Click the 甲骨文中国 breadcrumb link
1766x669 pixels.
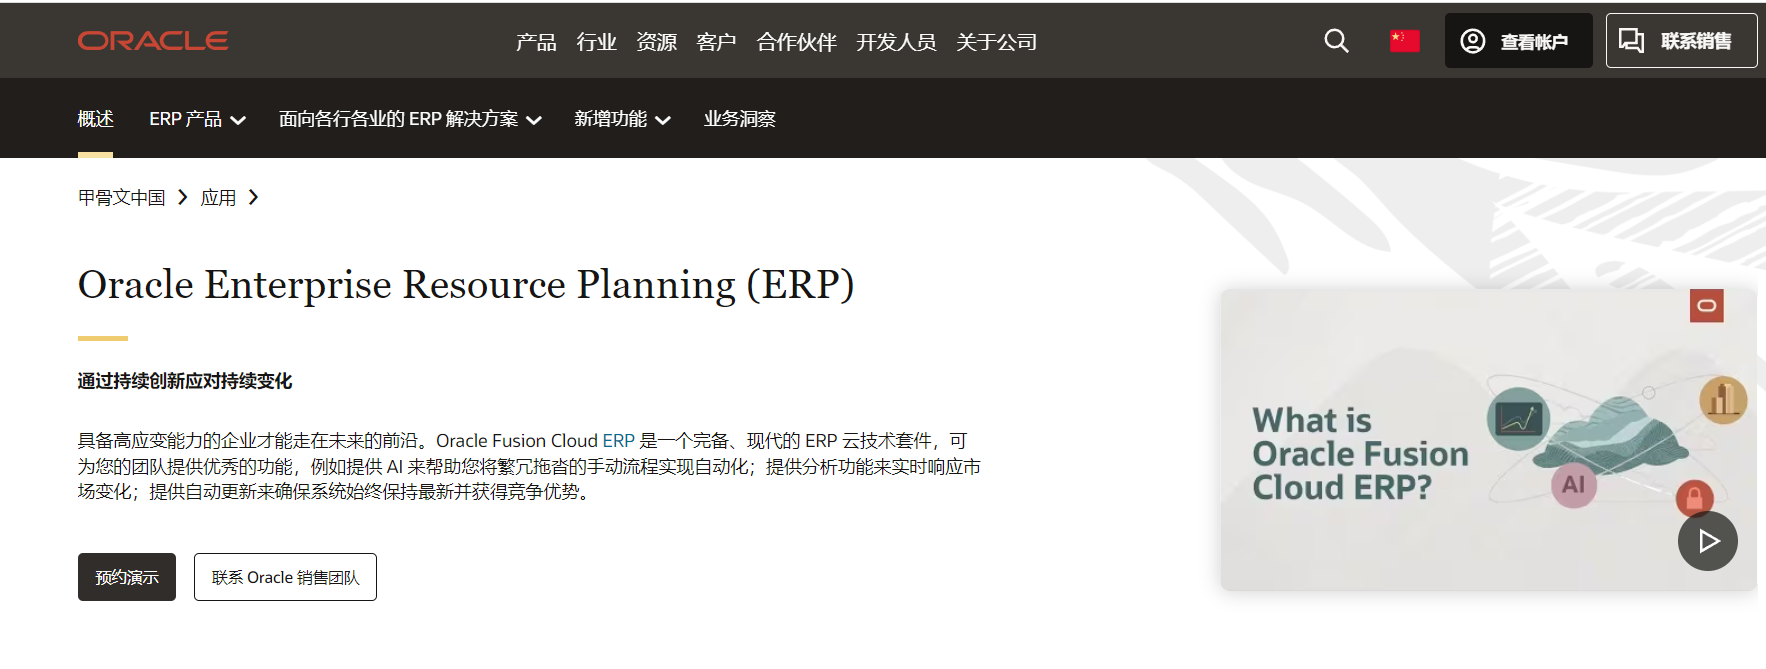click(122, 198)
